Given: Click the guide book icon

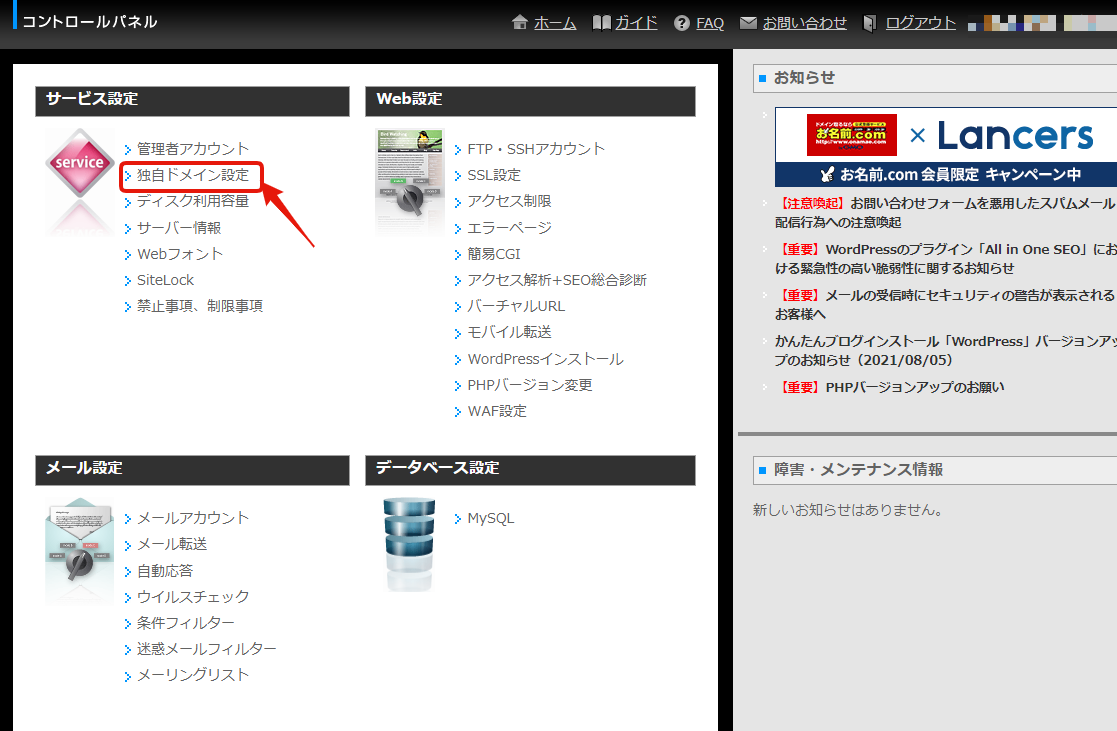Looking at the screenshot, I should [x=601, y=23].
